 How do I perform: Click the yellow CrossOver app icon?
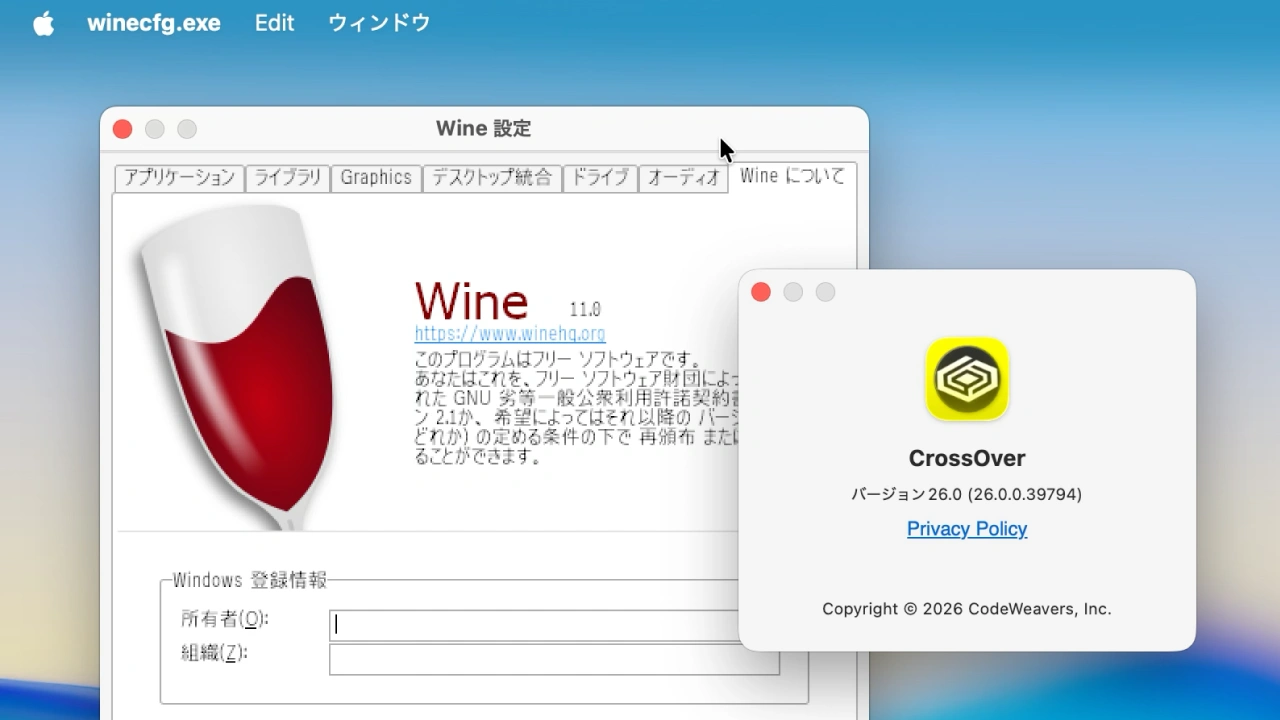[x=966, y=378]
